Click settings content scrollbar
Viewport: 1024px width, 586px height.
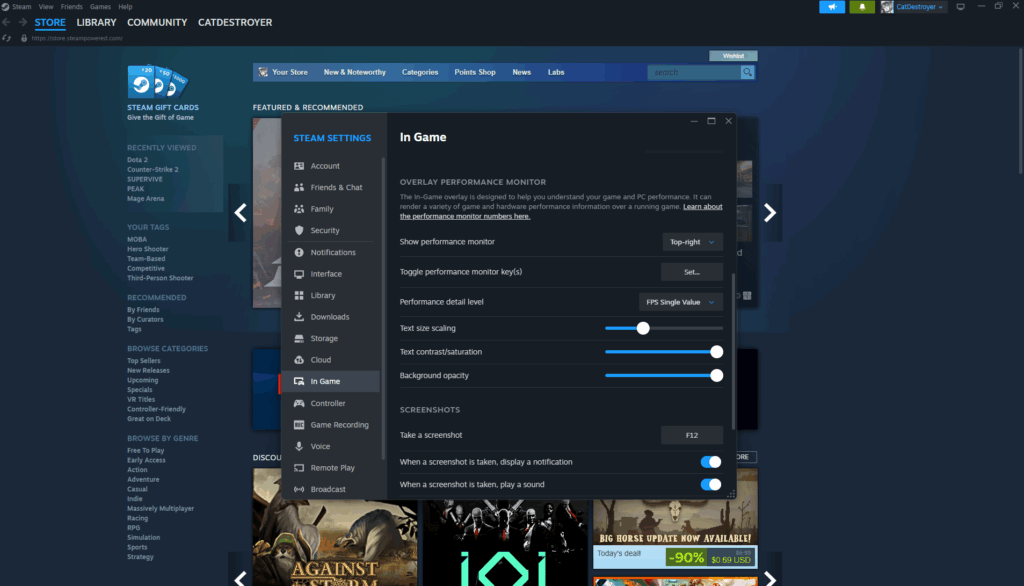734,351
